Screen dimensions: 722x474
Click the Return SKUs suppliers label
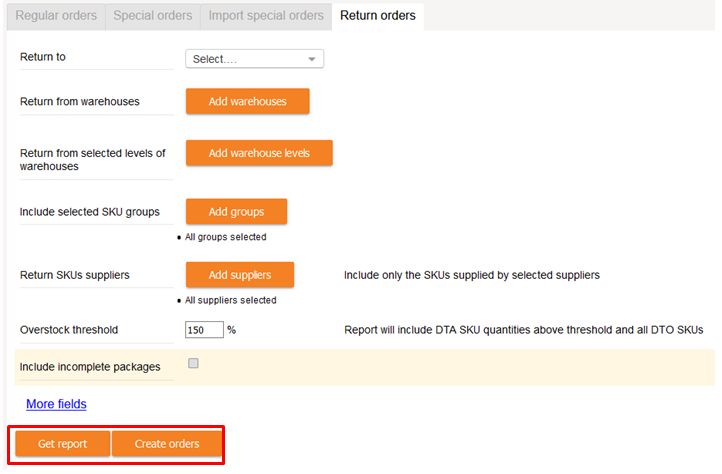pyautogui.click(x=75, y=274)
